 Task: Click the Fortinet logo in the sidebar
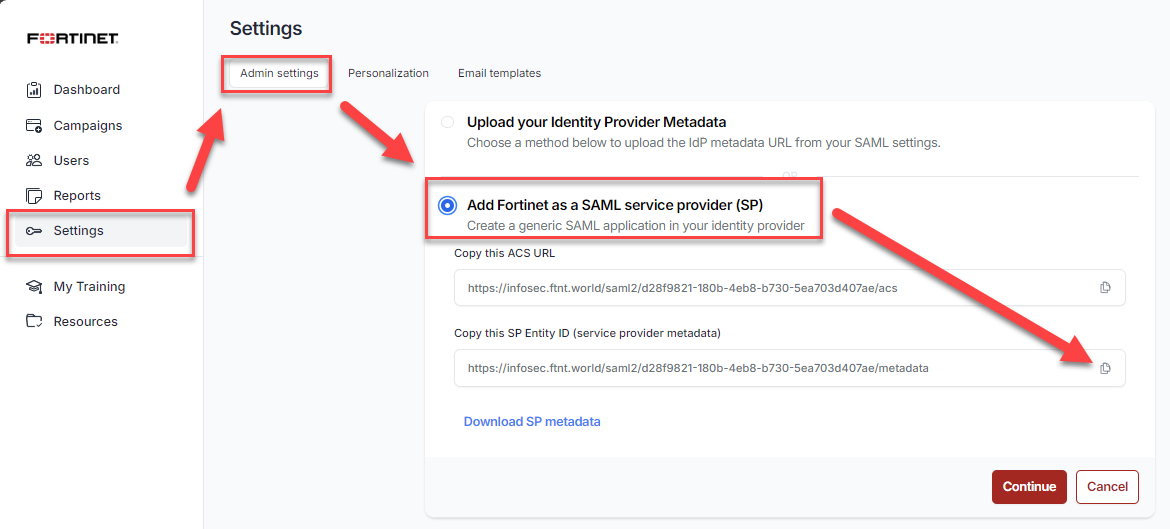click(x=72, y=38)
